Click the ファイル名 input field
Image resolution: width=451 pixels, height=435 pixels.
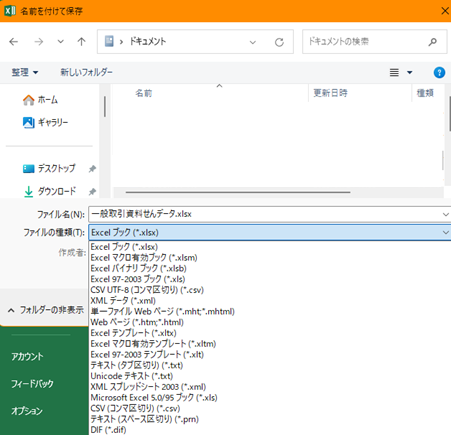point(270,214)
